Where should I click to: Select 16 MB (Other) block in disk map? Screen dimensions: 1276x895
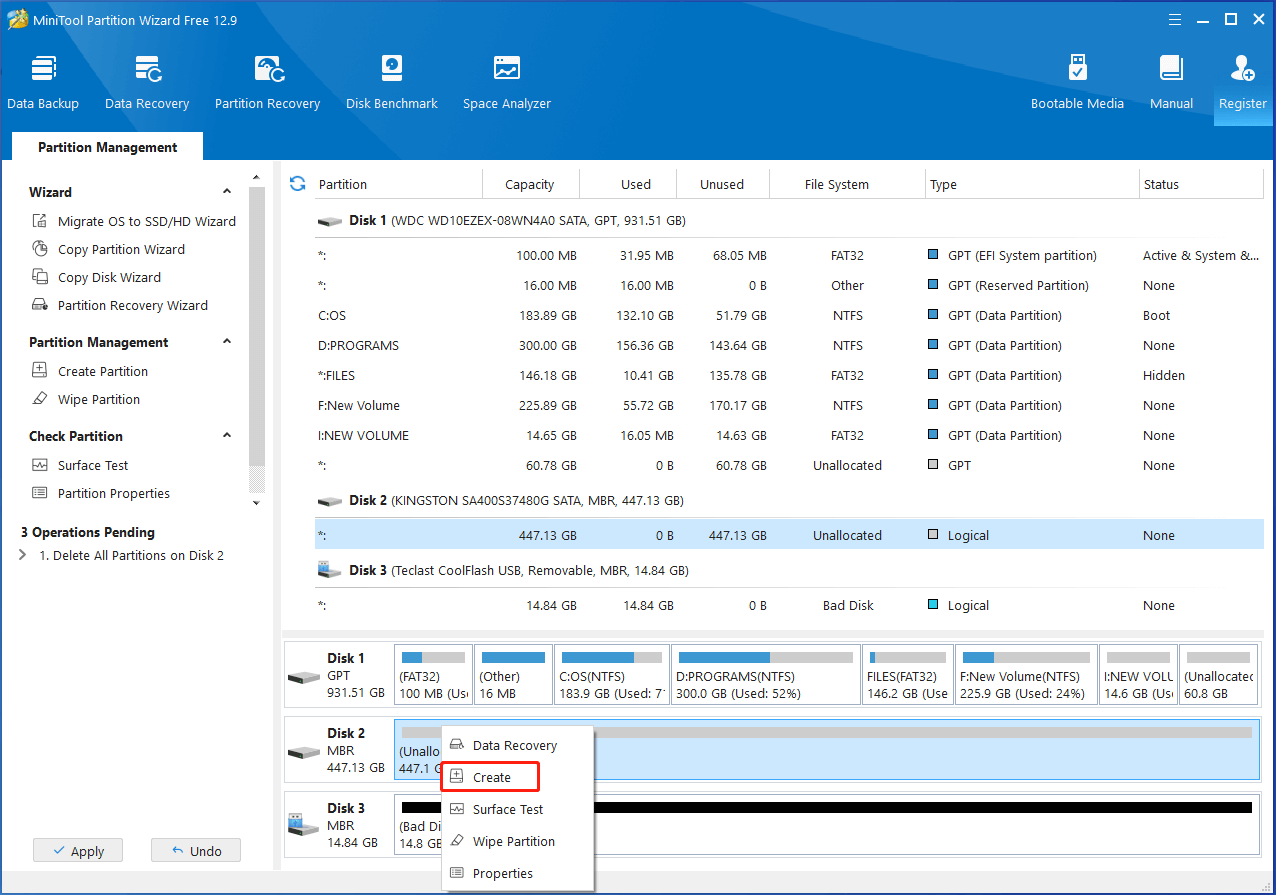click(x=512, y=675)
